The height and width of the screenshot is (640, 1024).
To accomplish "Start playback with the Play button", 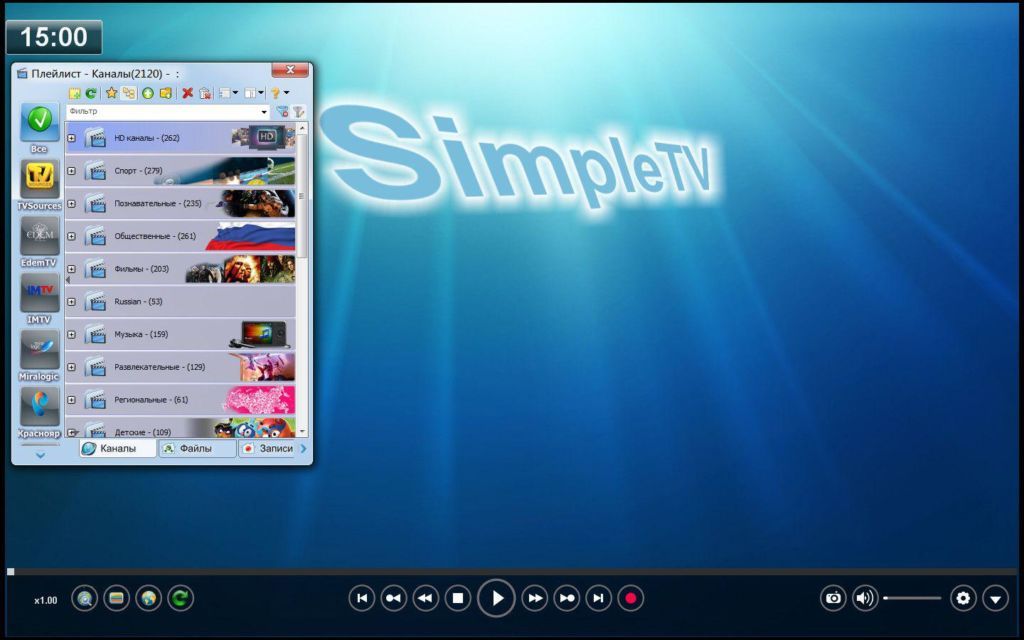I will [496, 598].
